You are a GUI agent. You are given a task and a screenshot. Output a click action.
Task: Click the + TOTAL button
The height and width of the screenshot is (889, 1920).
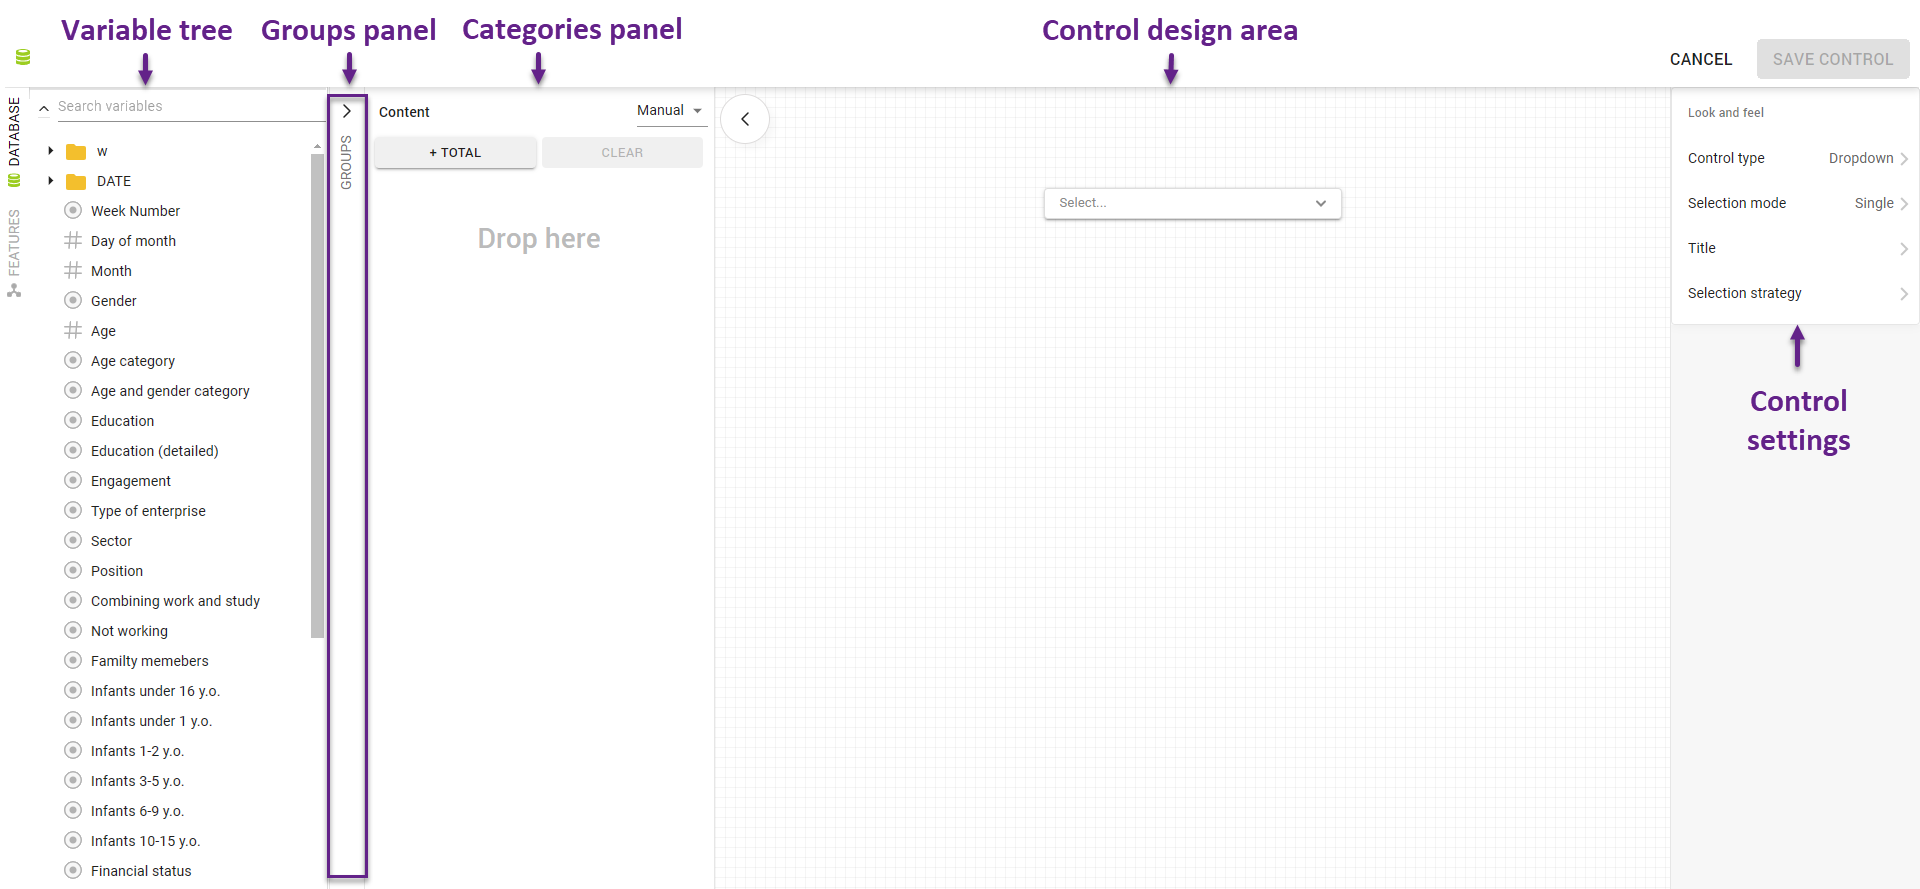454,152
